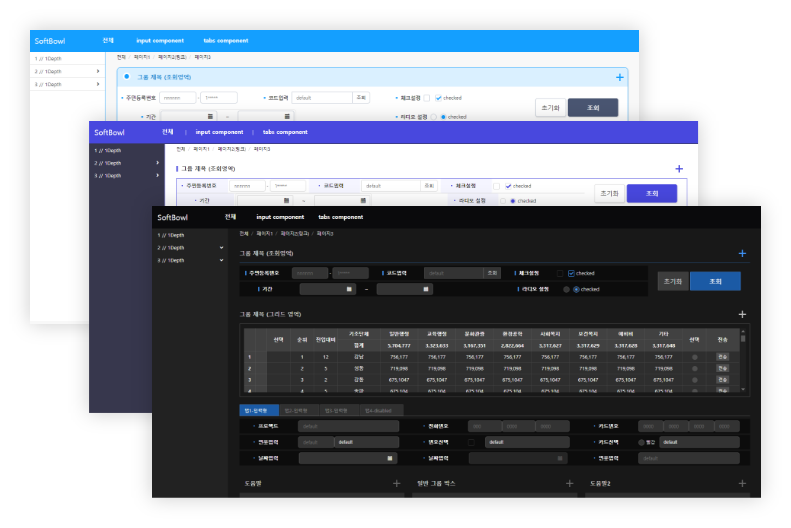This screenshot has height=528, width=791.
Task: Open tabs component menu in the purple window
Action: [285, 132]
